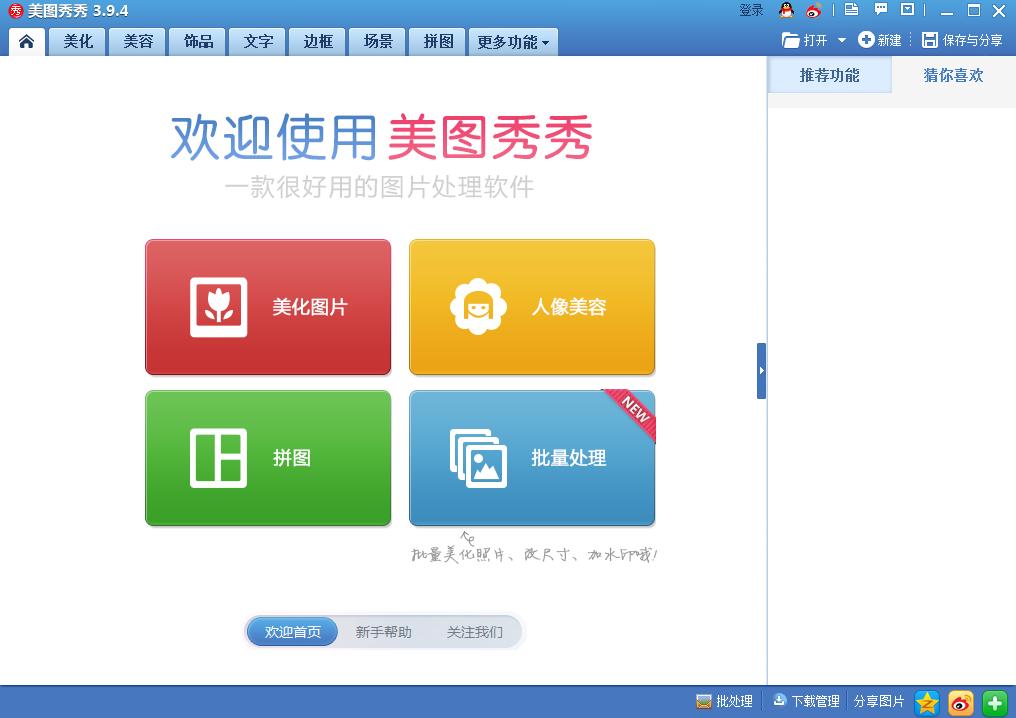
Task: Switch to the 美化 tab
Action: pyautogui.click(x=77, y=41)
